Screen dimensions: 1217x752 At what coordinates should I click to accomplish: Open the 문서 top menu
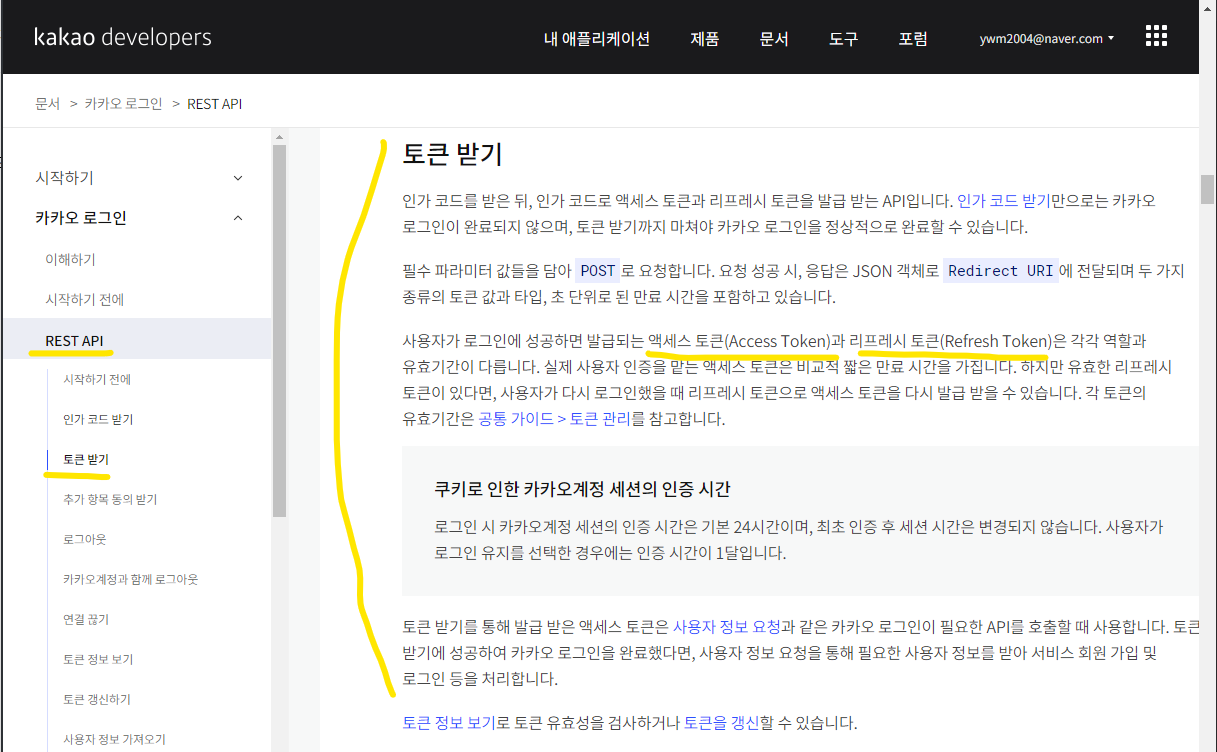pos(774,39)
